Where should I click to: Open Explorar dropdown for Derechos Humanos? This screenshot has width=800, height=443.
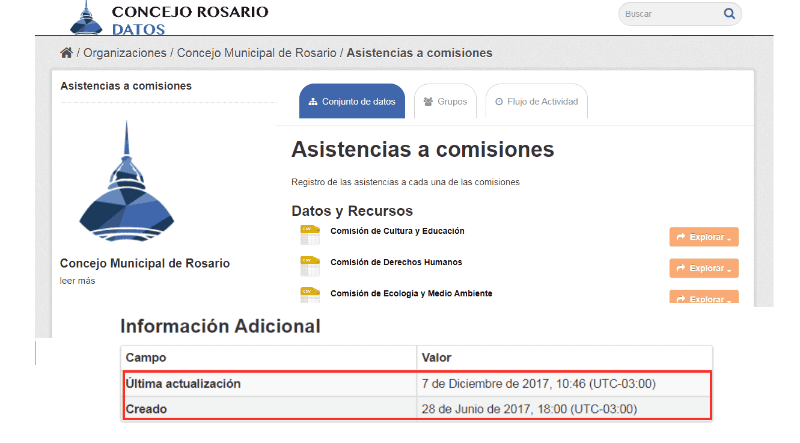point(704,268)
